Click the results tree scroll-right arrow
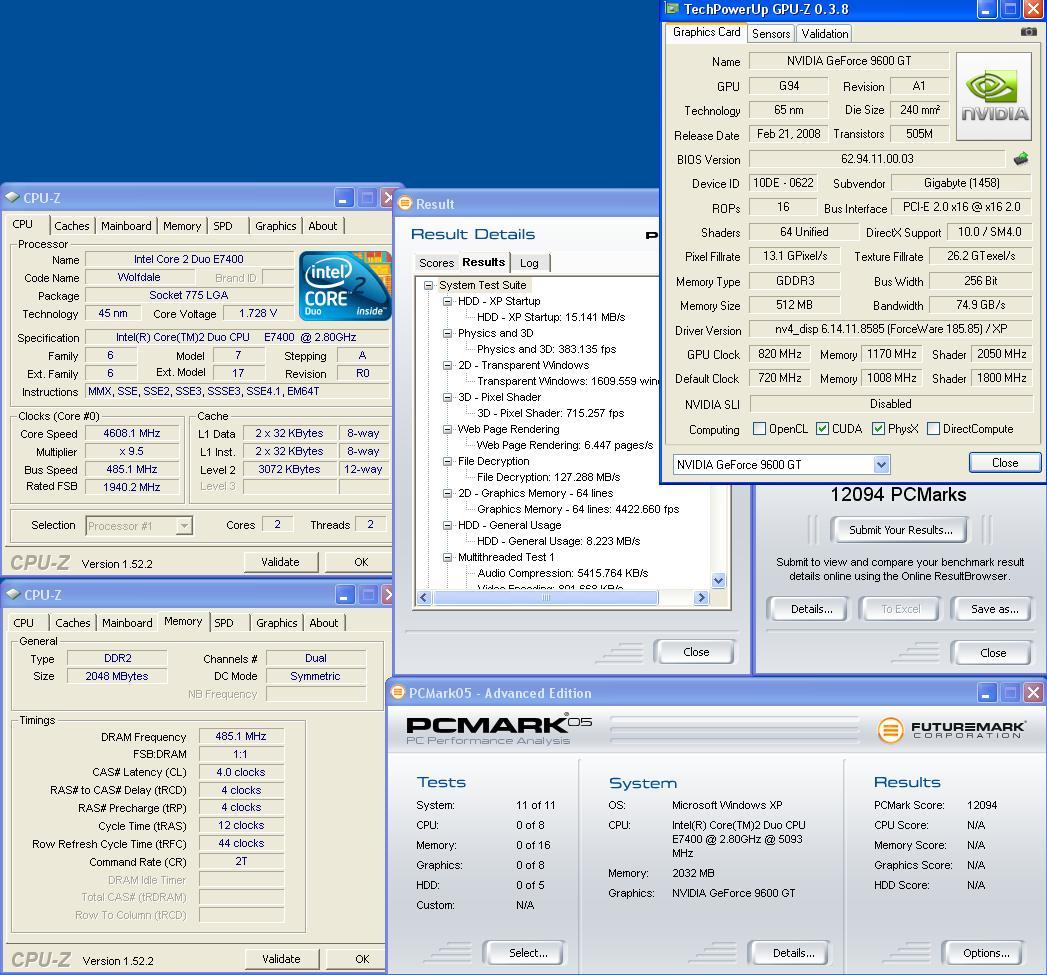Viewport: 1047px width, 975px height. point(700,598)
